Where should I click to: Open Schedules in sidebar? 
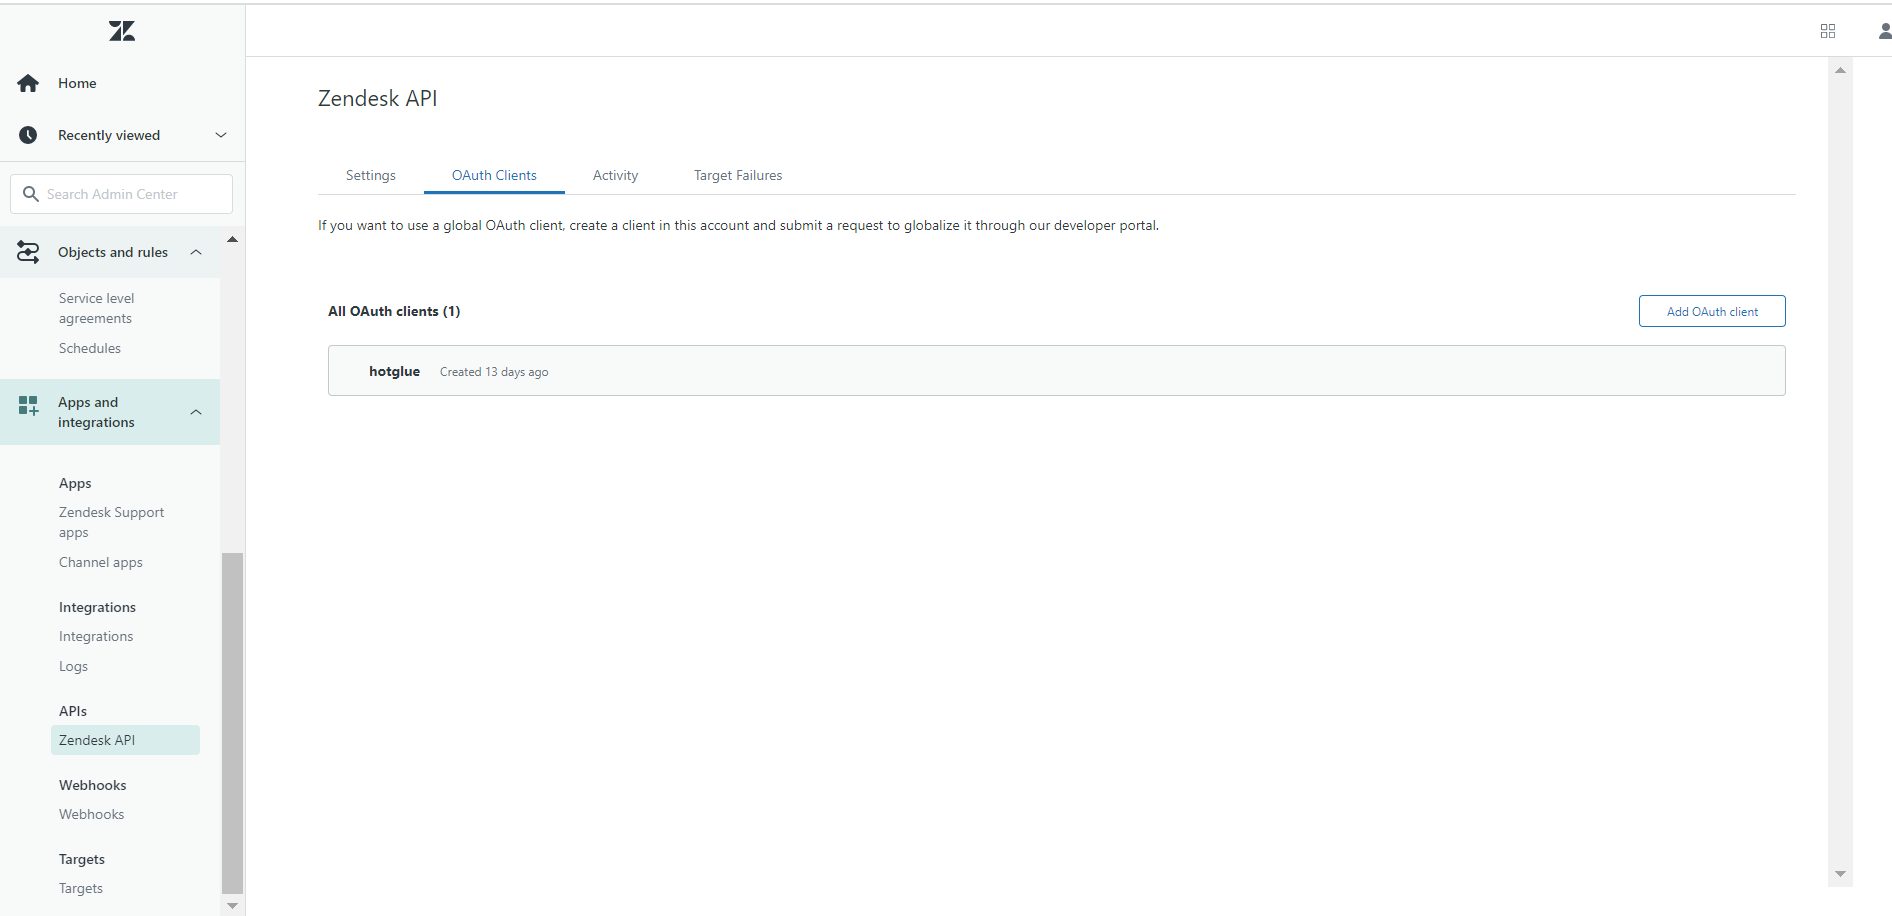(x=90, y=348)
